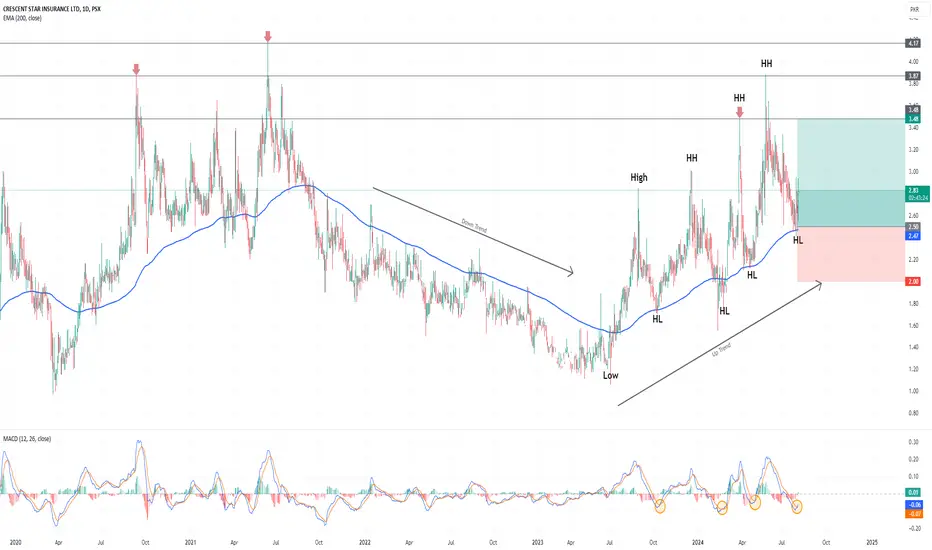The width and height of the screenshot is (932, 550).
Task: Select the orange circle on the MACD near Oct 2023
Action: coord(660,507)
